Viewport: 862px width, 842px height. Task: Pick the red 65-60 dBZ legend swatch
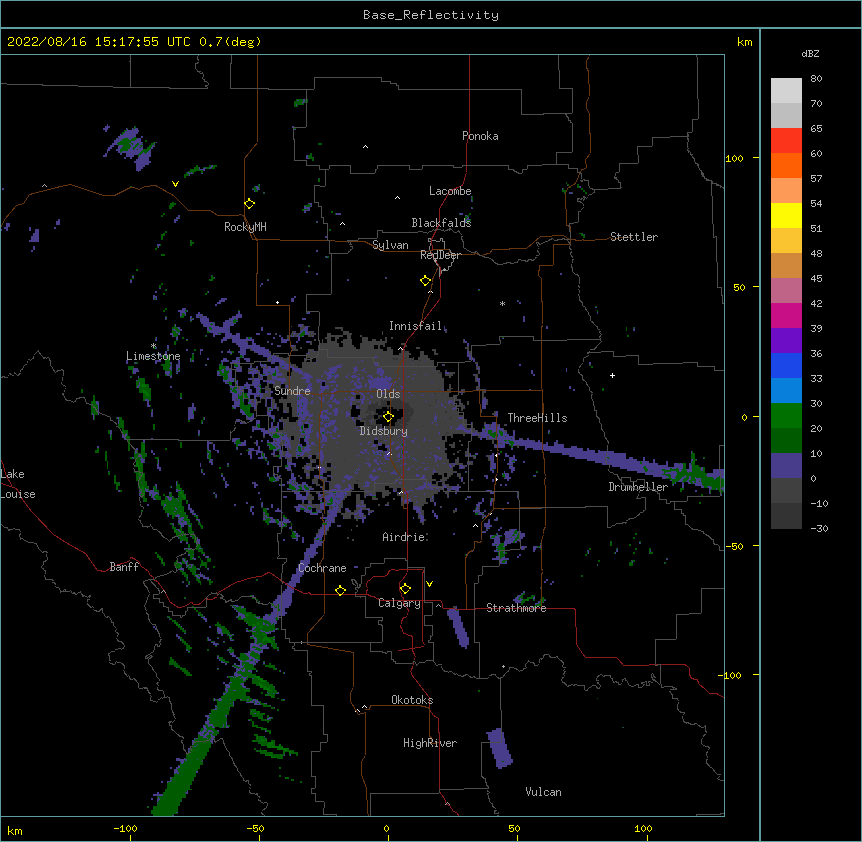point(786,141)
